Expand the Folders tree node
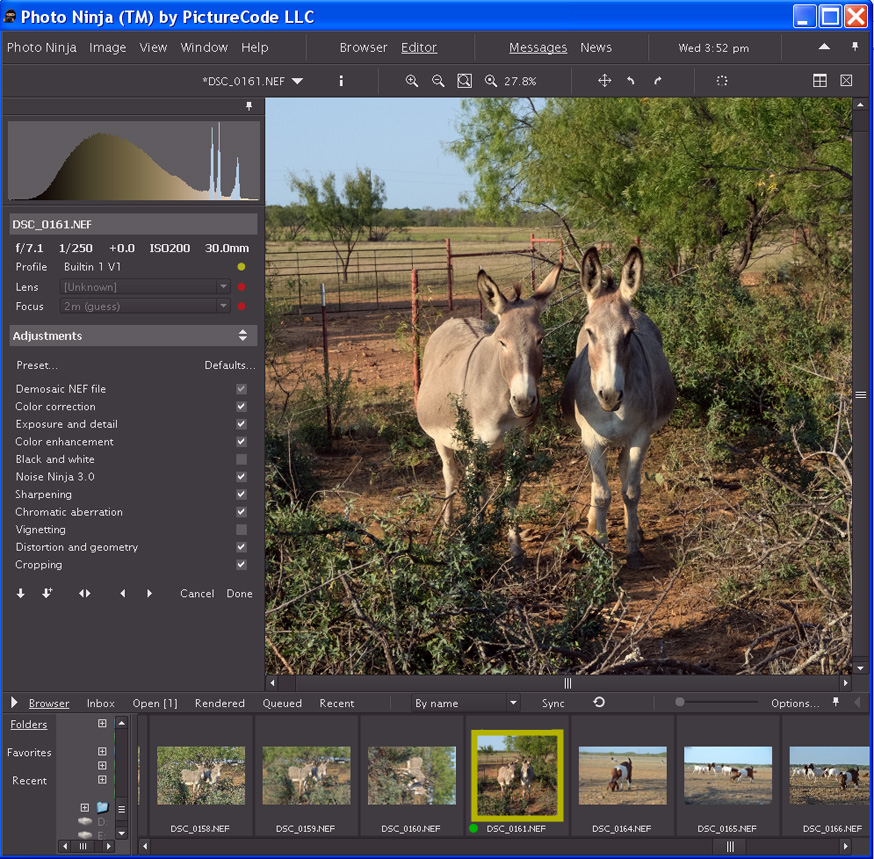This screenshot has width=874, height=859. pos(102,723)
